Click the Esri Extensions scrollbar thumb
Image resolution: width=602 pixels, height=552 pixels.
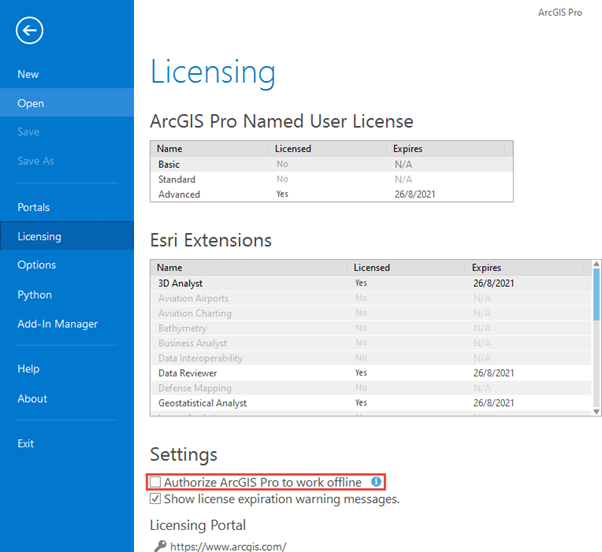[x=596, y=294]
